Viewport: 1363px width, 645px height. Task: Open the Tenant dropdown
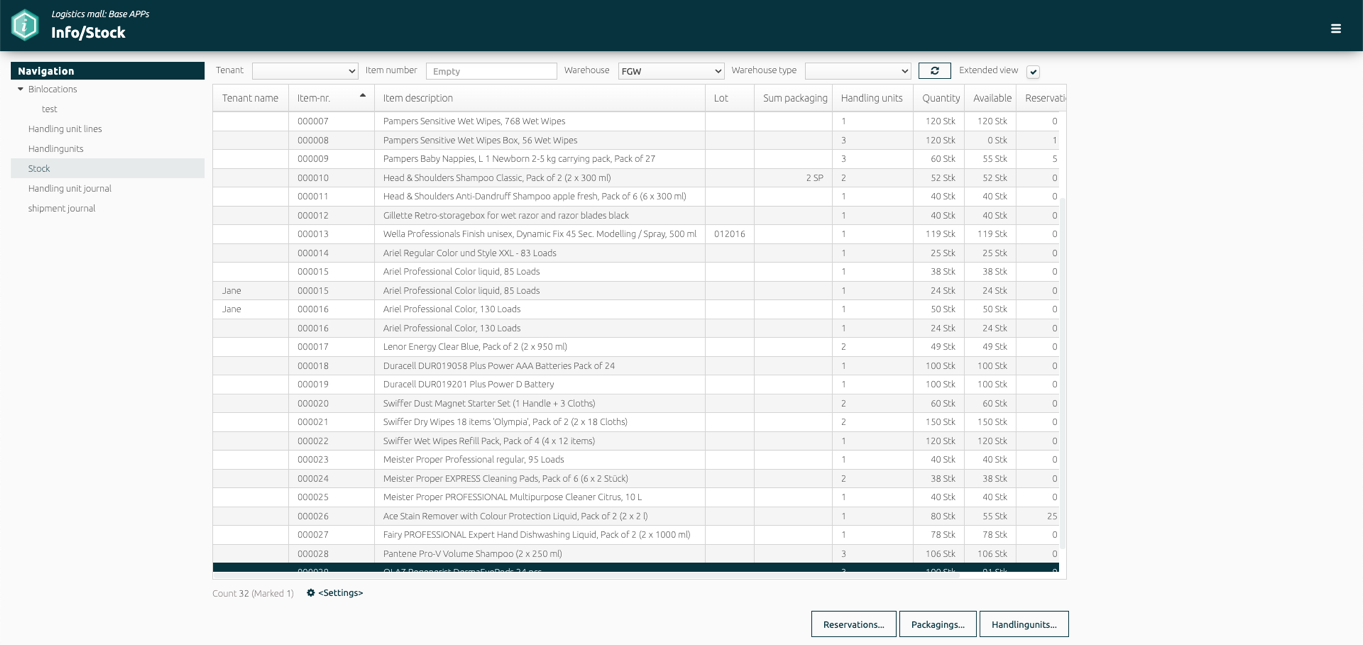coord(305,71)
